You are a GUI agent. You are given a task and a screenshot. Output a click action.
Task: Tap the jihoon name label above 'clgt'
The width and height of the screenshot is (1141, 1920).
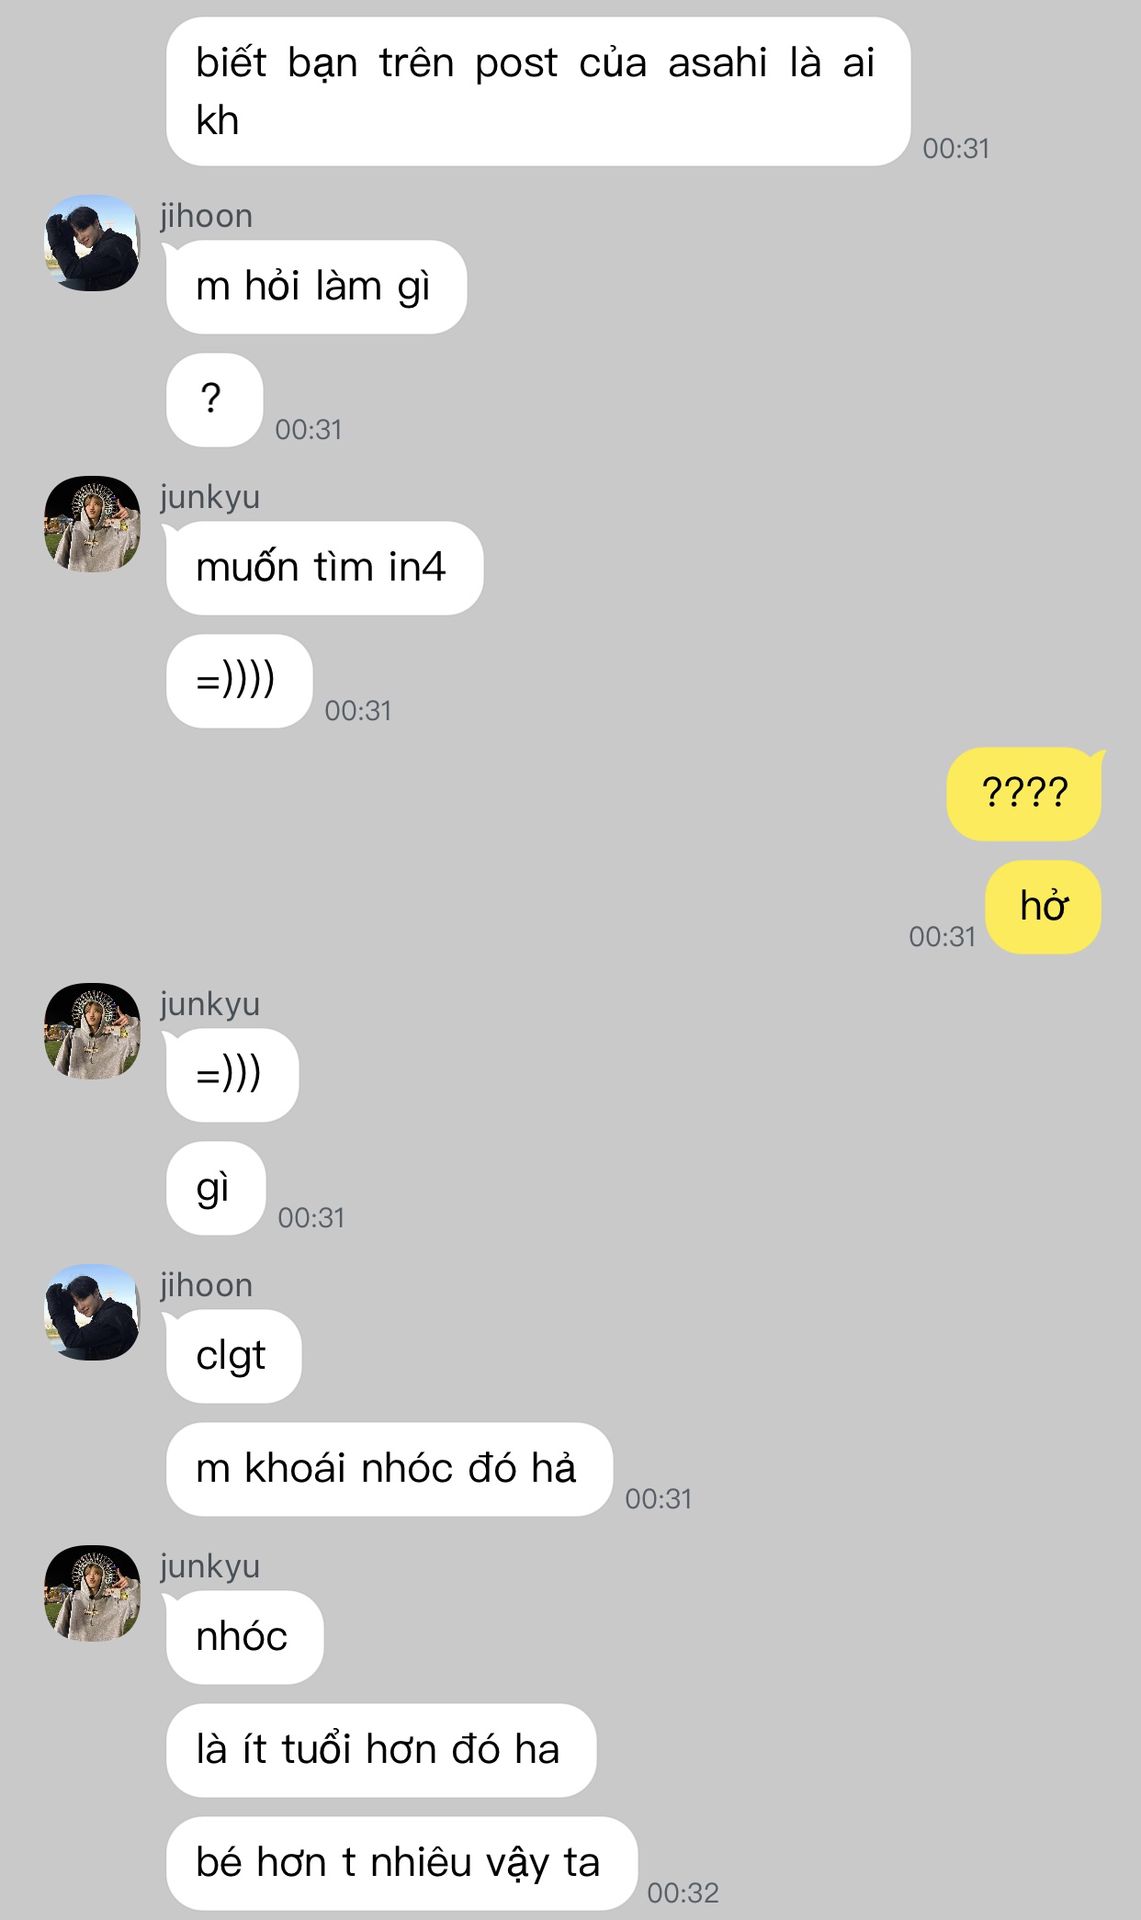coord(206,1285)
